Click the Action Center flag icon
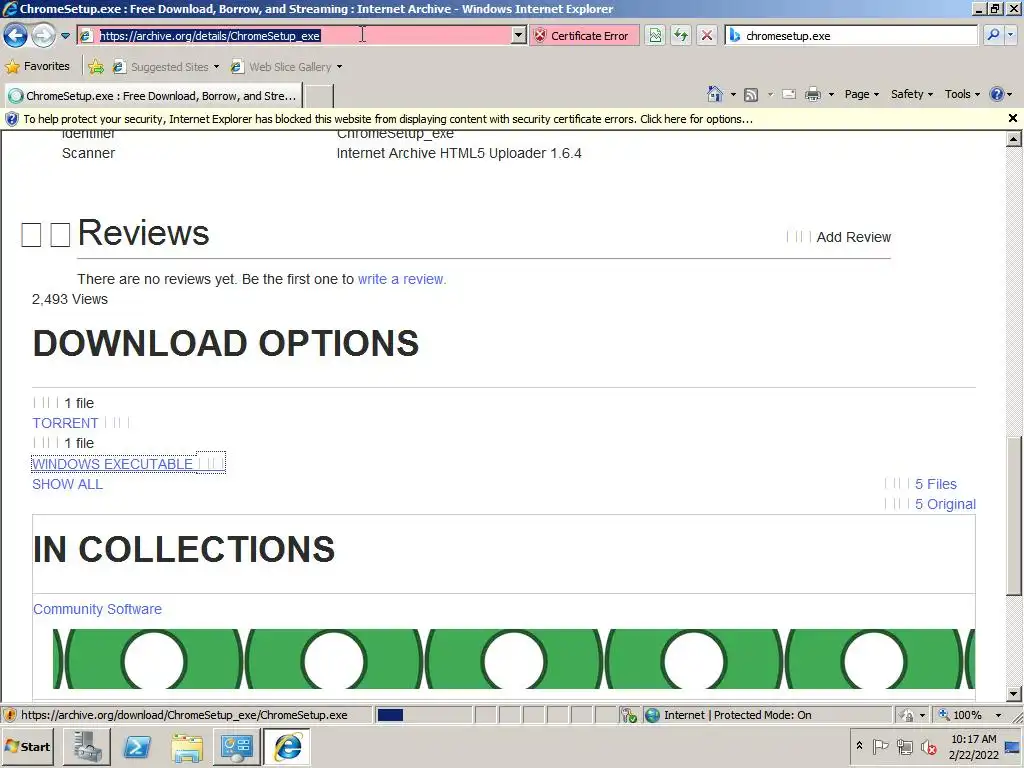Image resolution: width=1024 pixels, height=768 pixels. pyautogui.click(x=880, y=746)
